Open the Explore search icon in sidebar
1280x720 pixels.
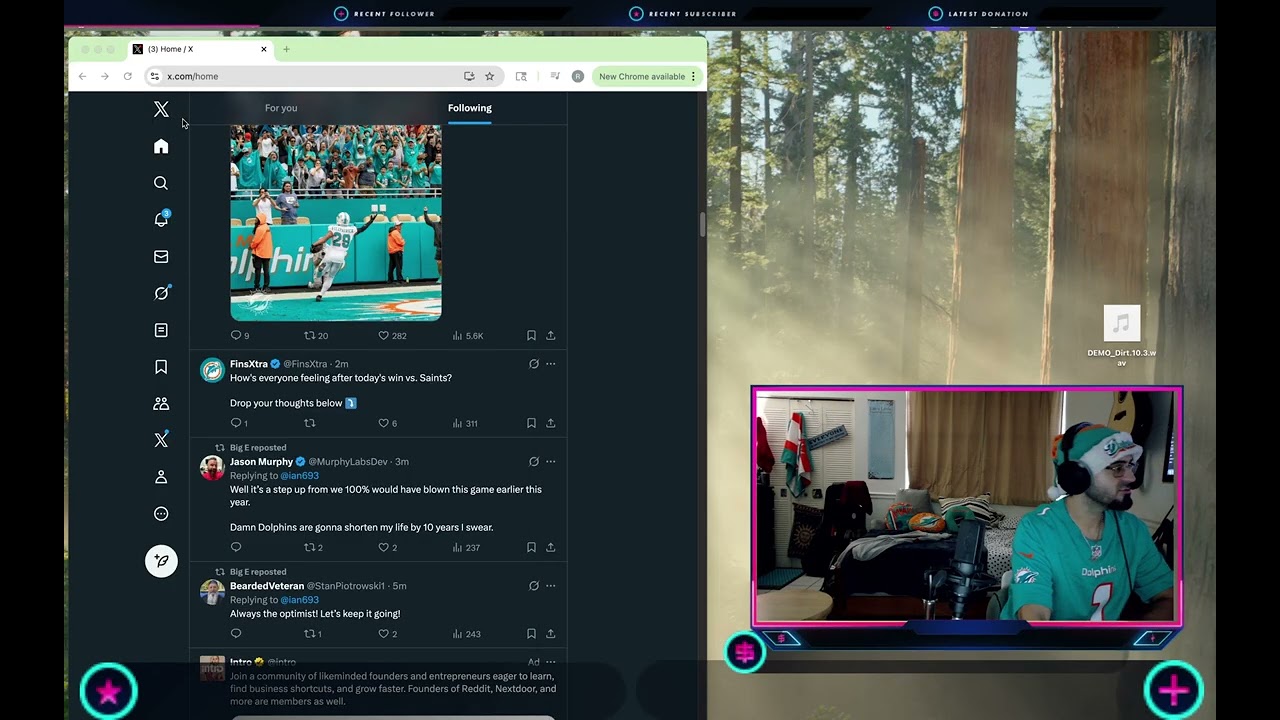(x=161, y=183)
